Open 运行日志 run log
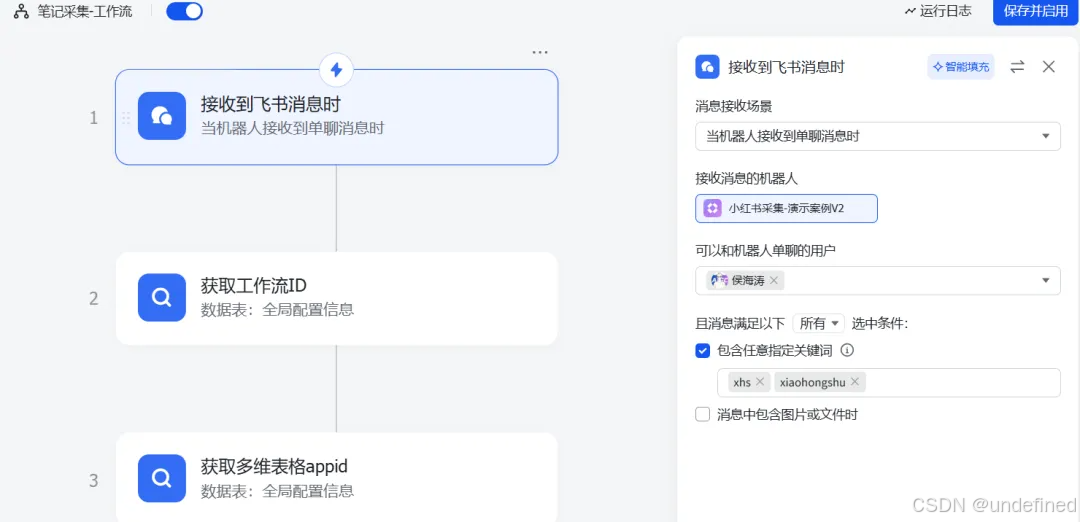Viewport: 1080px width, 522px height. coord(938,11)
